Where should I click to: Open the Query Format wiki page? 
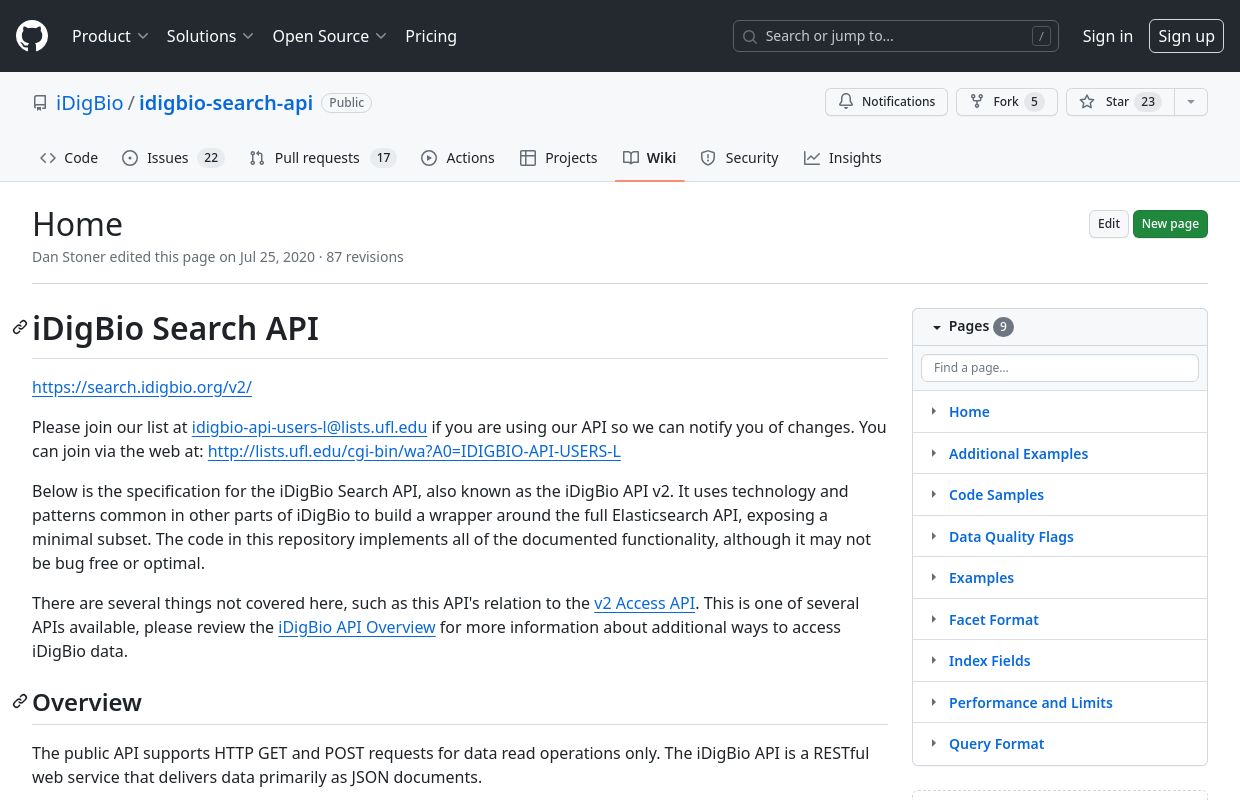(x=996, y=743)
